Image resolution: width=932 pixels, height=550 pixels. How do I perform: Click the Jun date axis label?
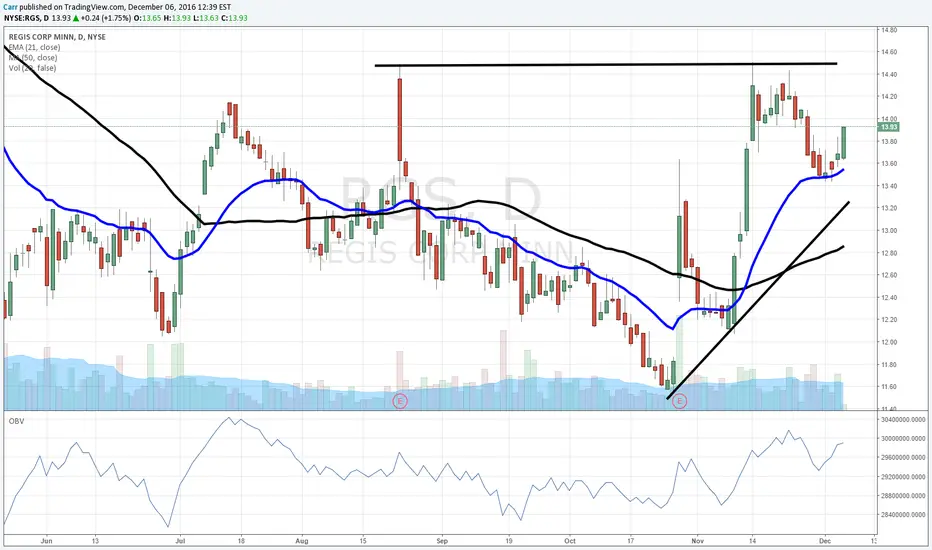pyautogui.click(x=46, y=541)
